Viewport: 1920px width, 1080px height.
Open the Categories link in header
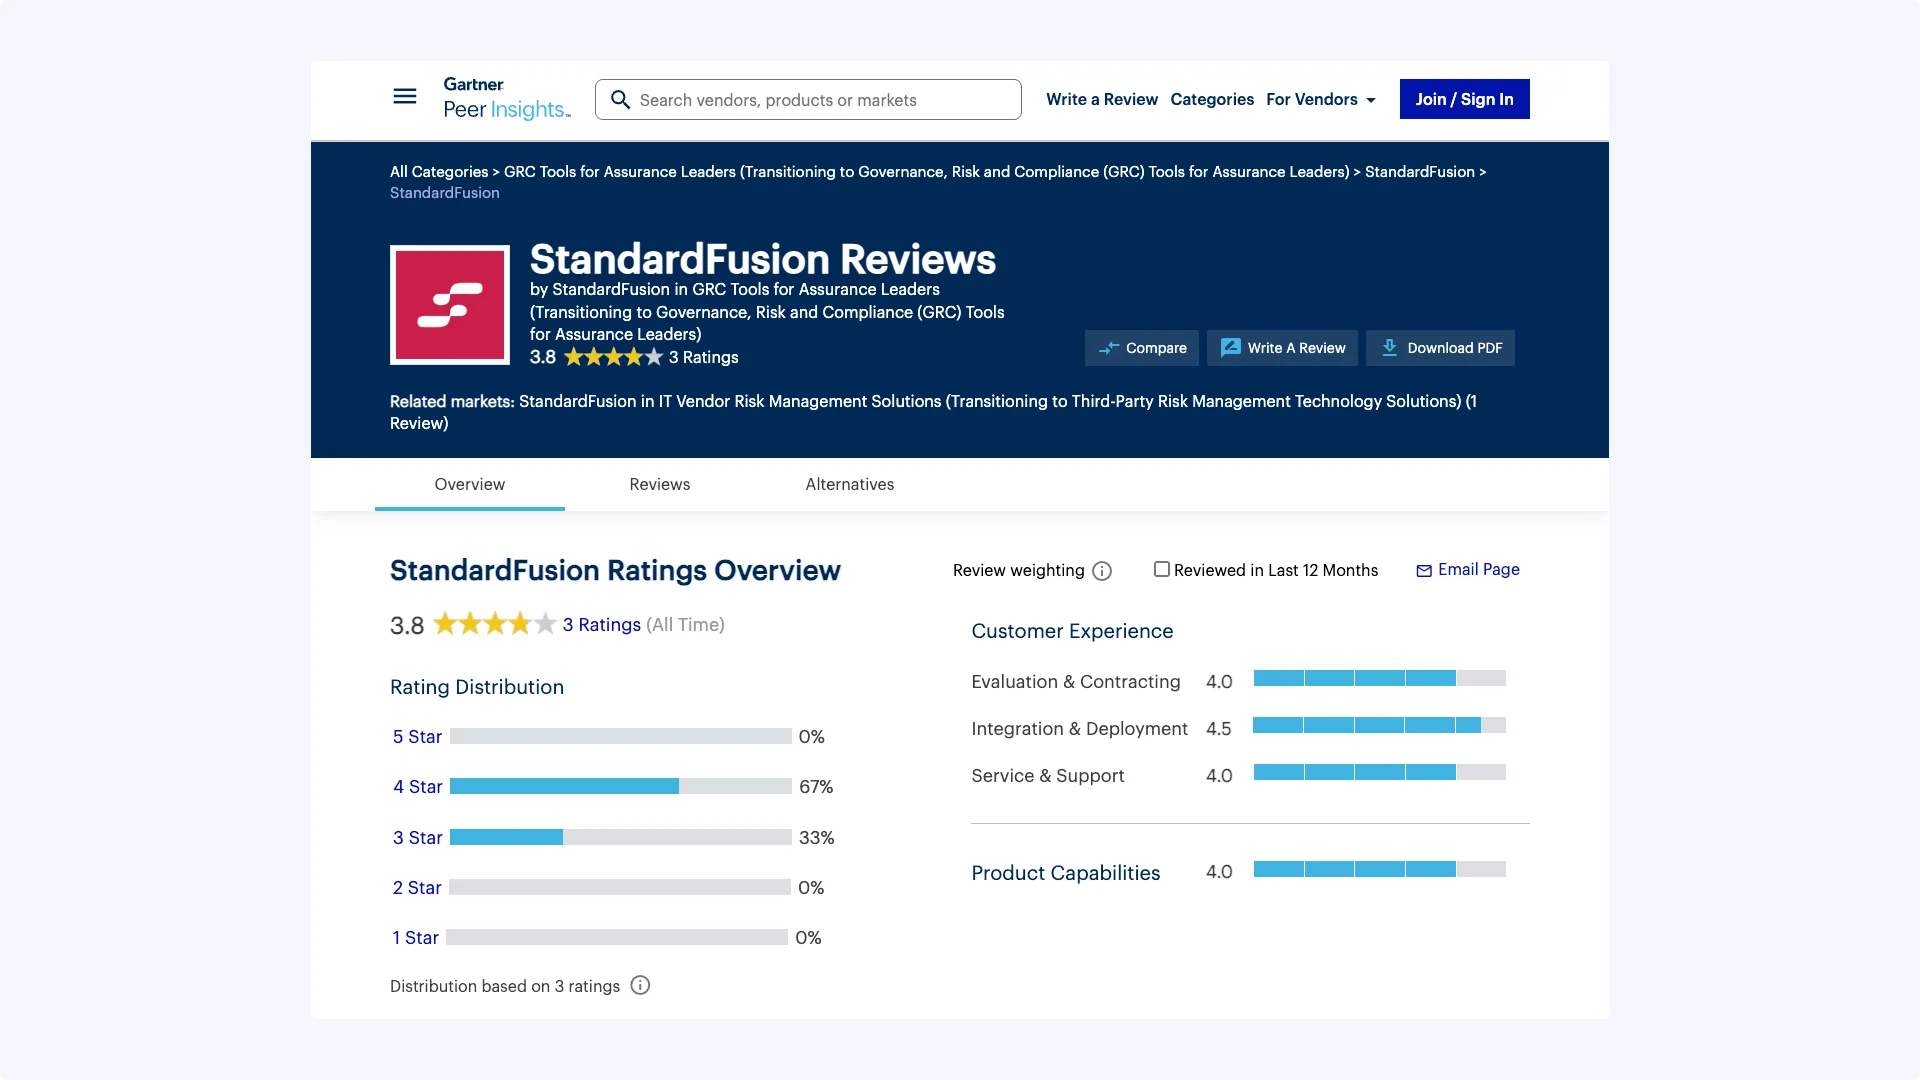coord(1211,99)
